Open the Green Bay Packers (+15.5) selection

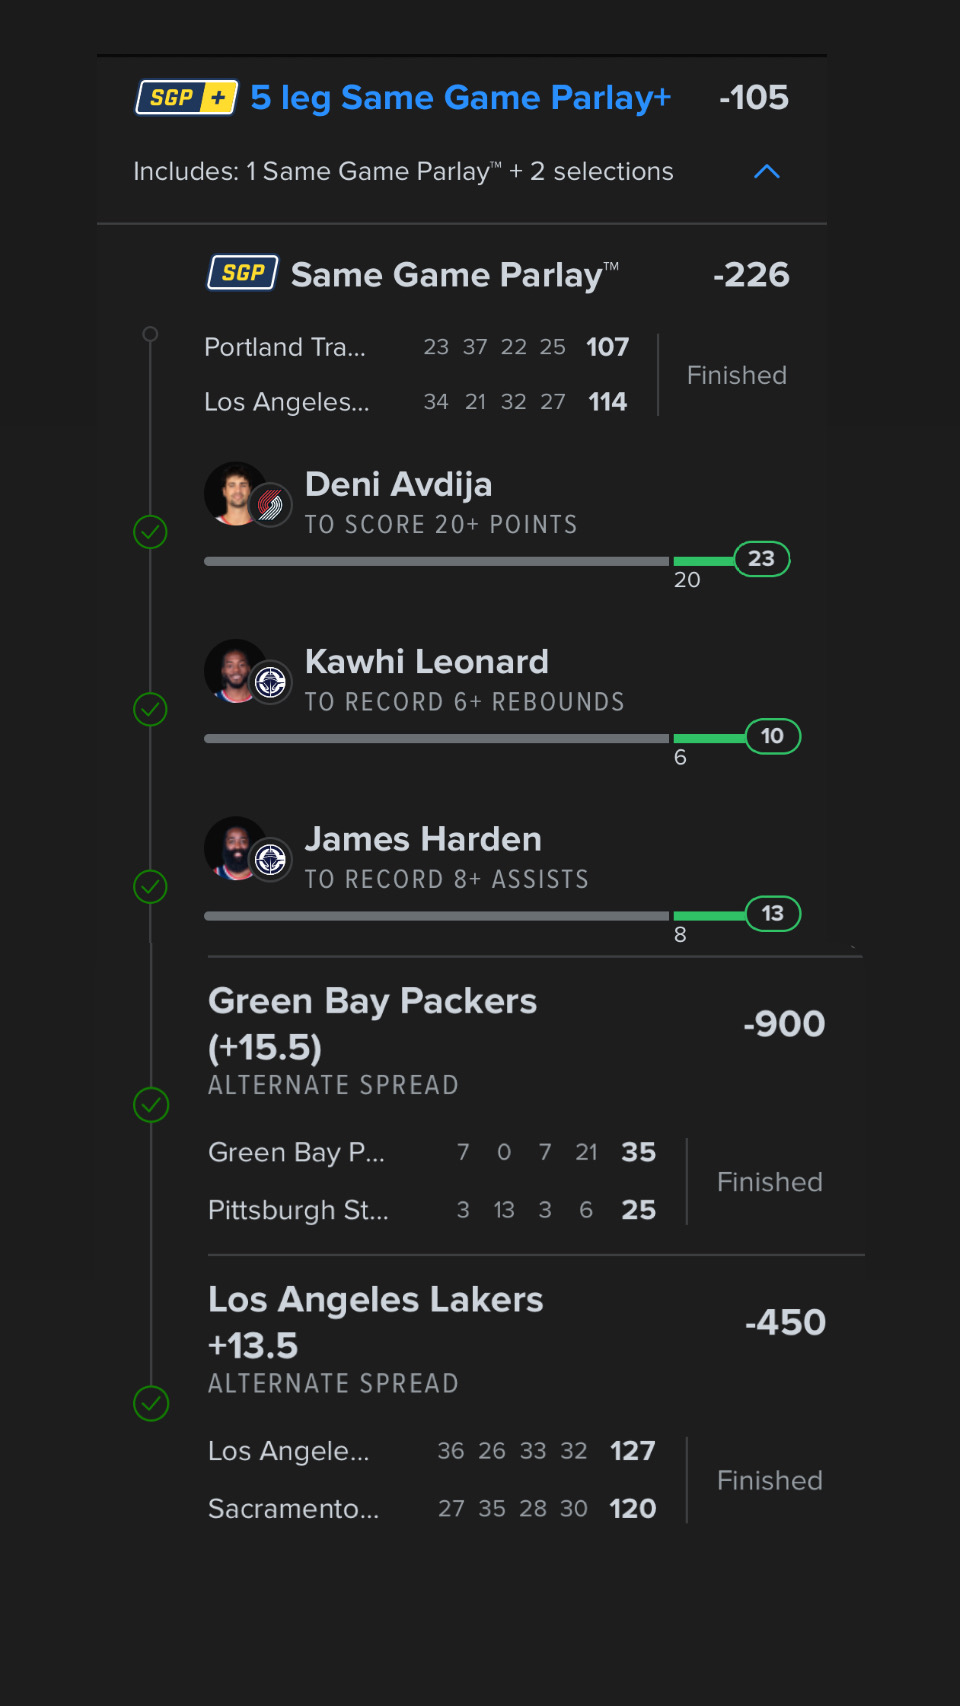pyautogui.click(x=372, y=1024)
